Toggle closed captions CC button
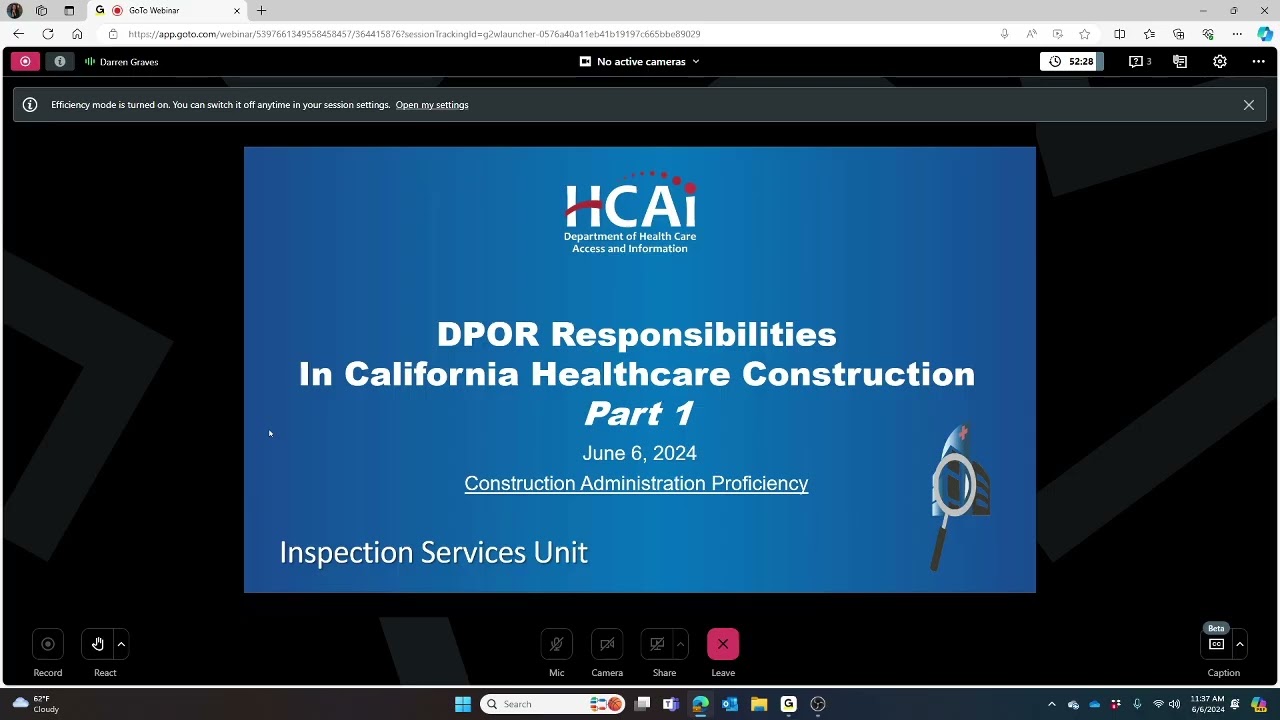Image resolution: width=1280 pixels, height=720 pixels. tap(1216, 644)
